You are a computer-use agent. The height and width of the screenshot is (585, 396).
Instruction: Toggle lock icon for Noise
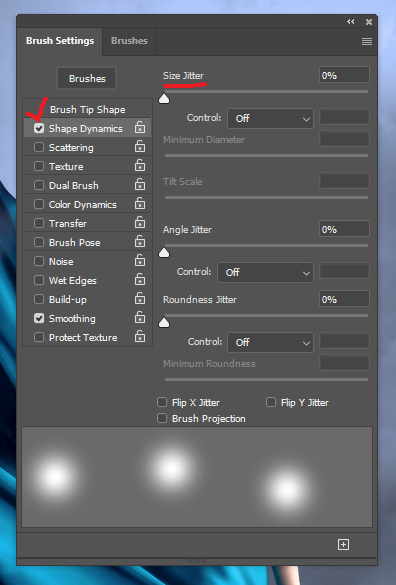[140, 261]
